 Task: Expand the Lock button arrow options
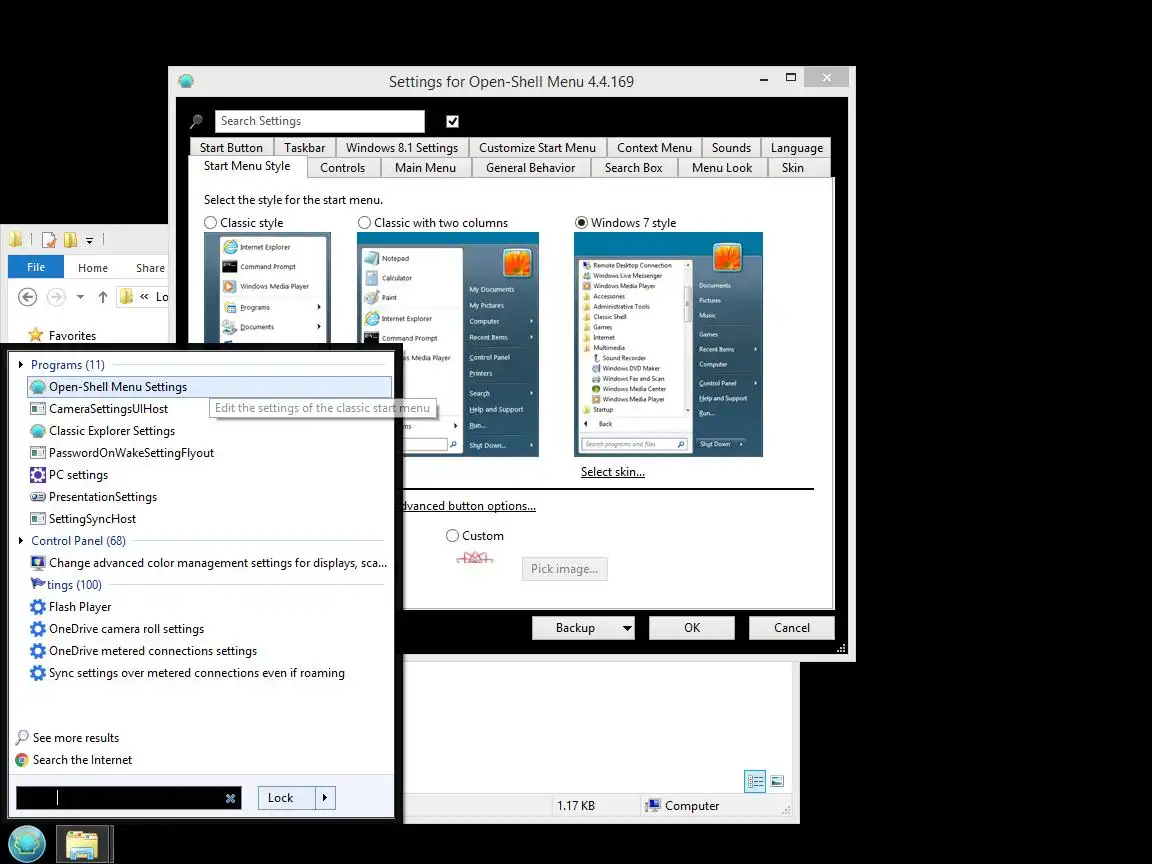point(325,798)
